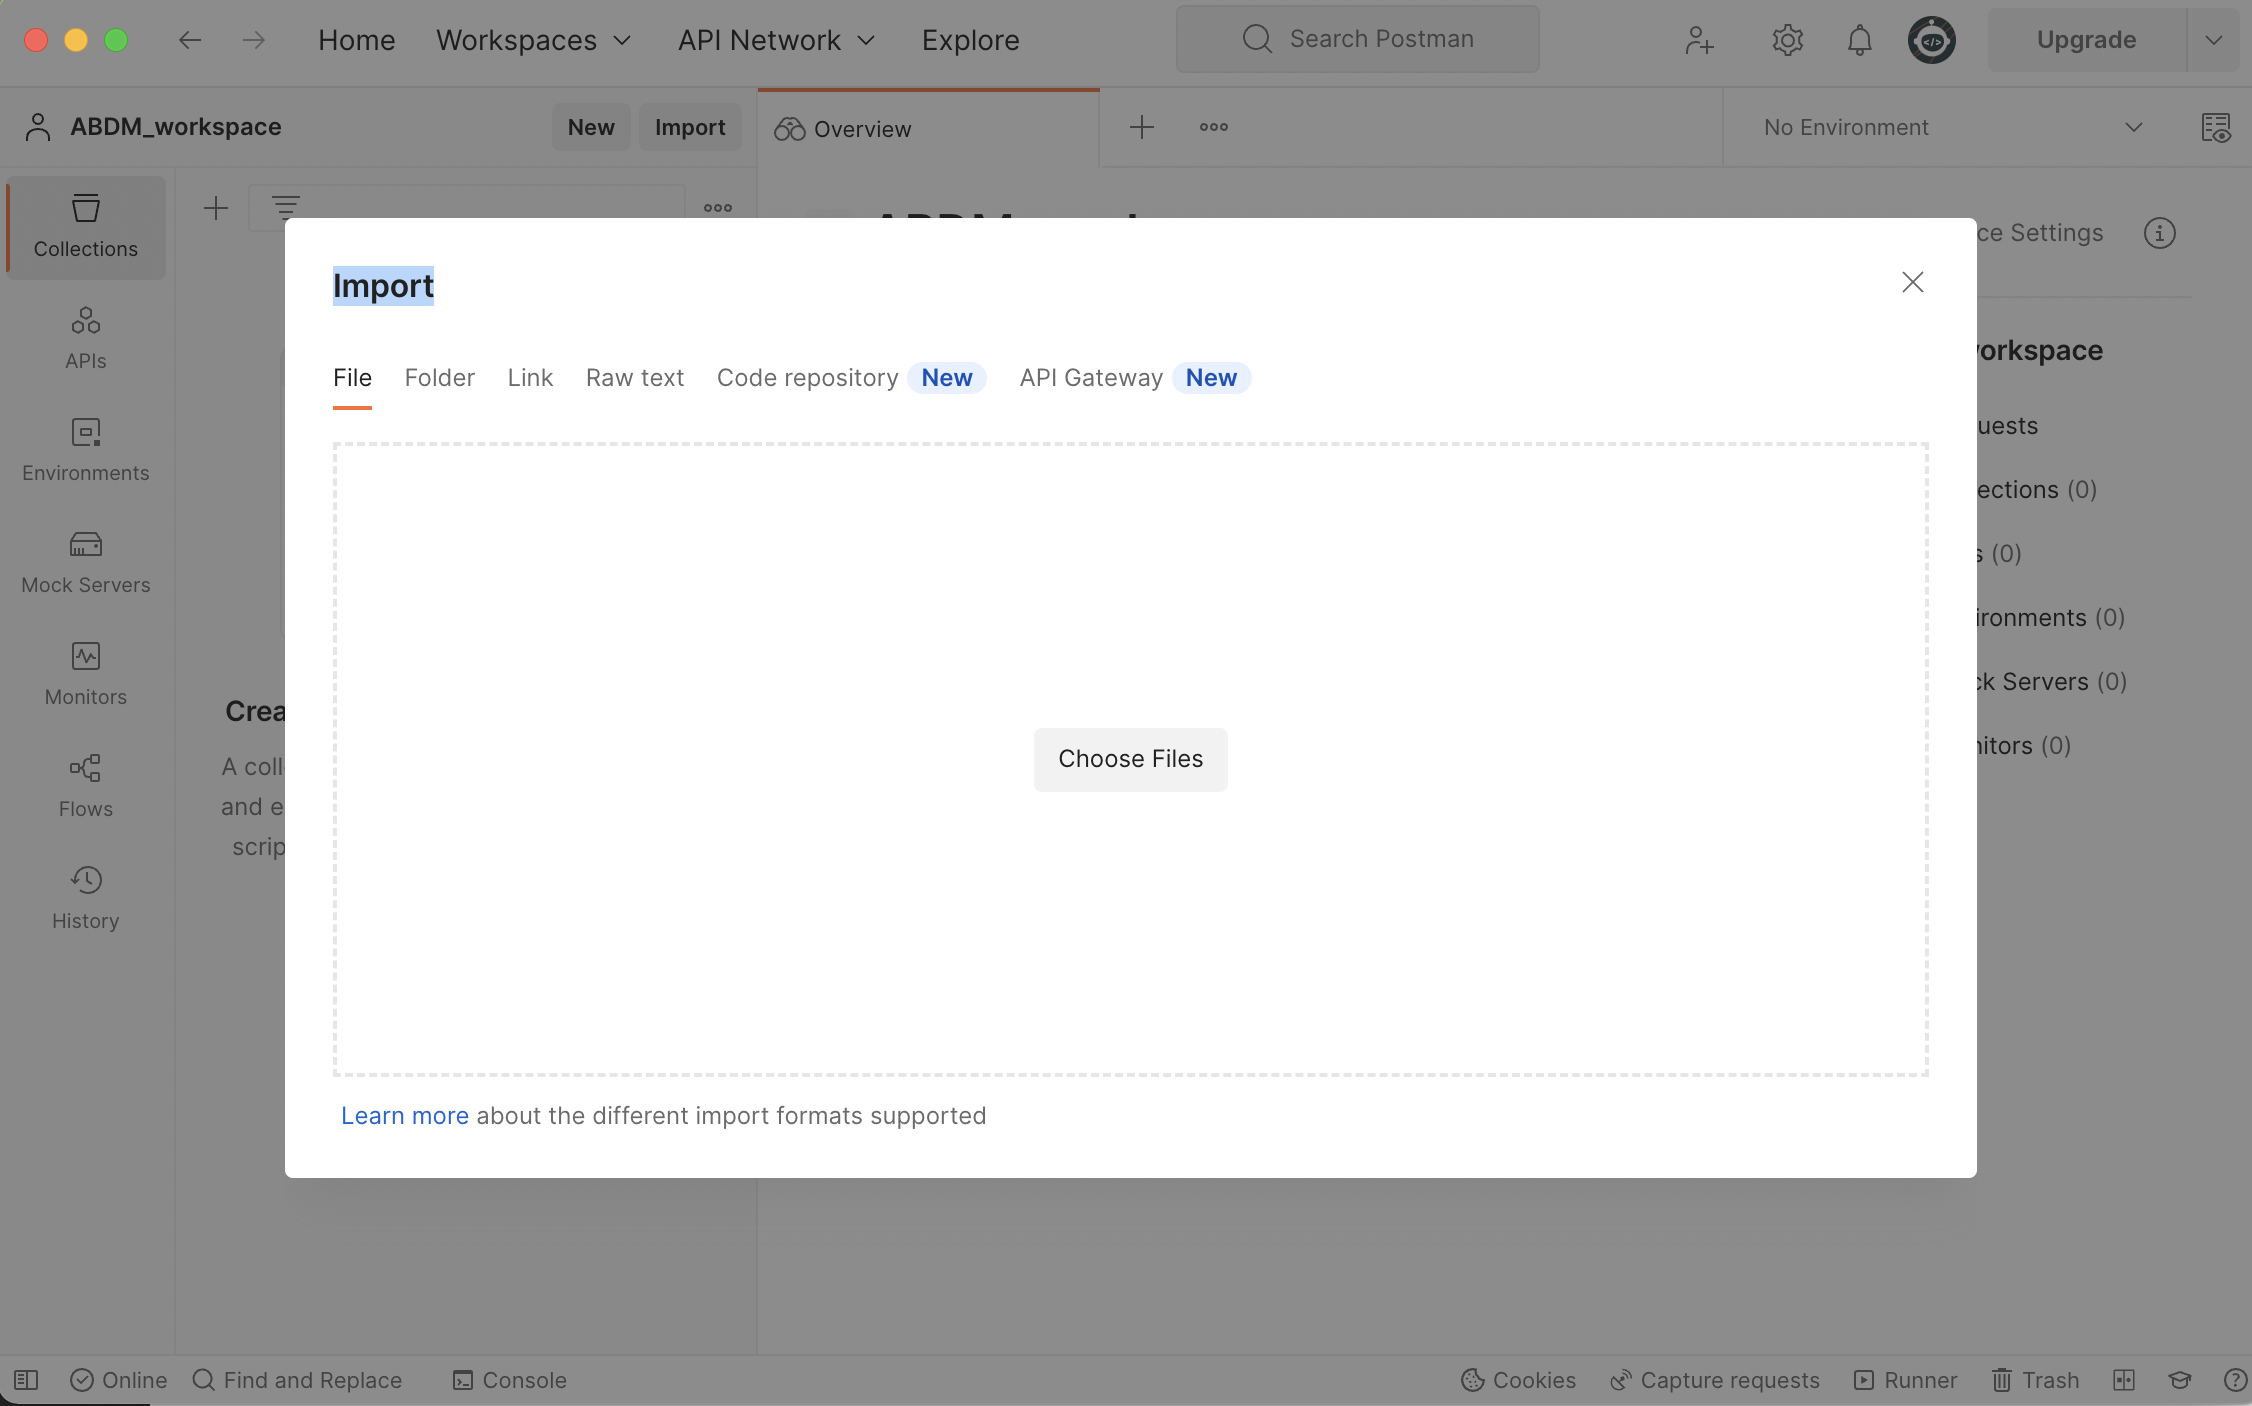Open Explore in top navigation
This screenshot has height=1406, width=2252.
coord(970,40)
